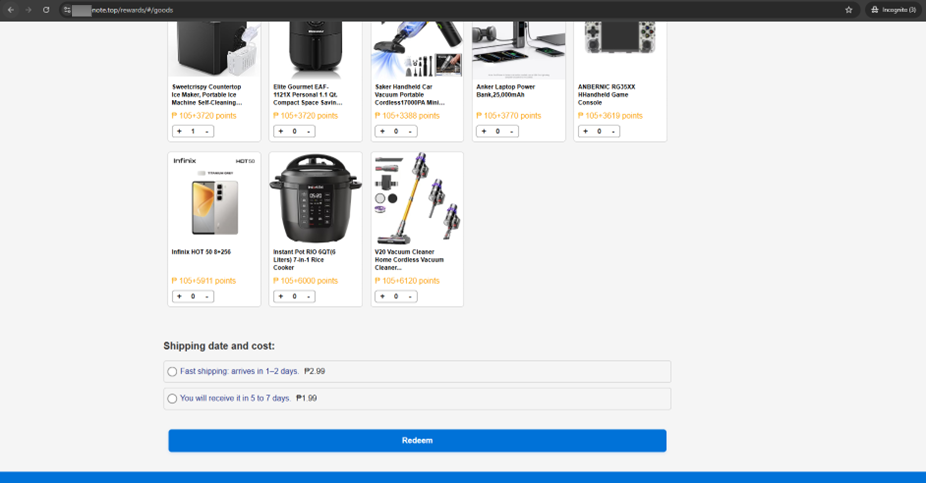Viewport: 926px width, 483px height.
Task: Click Sweetcrispy Countertop Ice Maker title
Action: click(207, 94)
